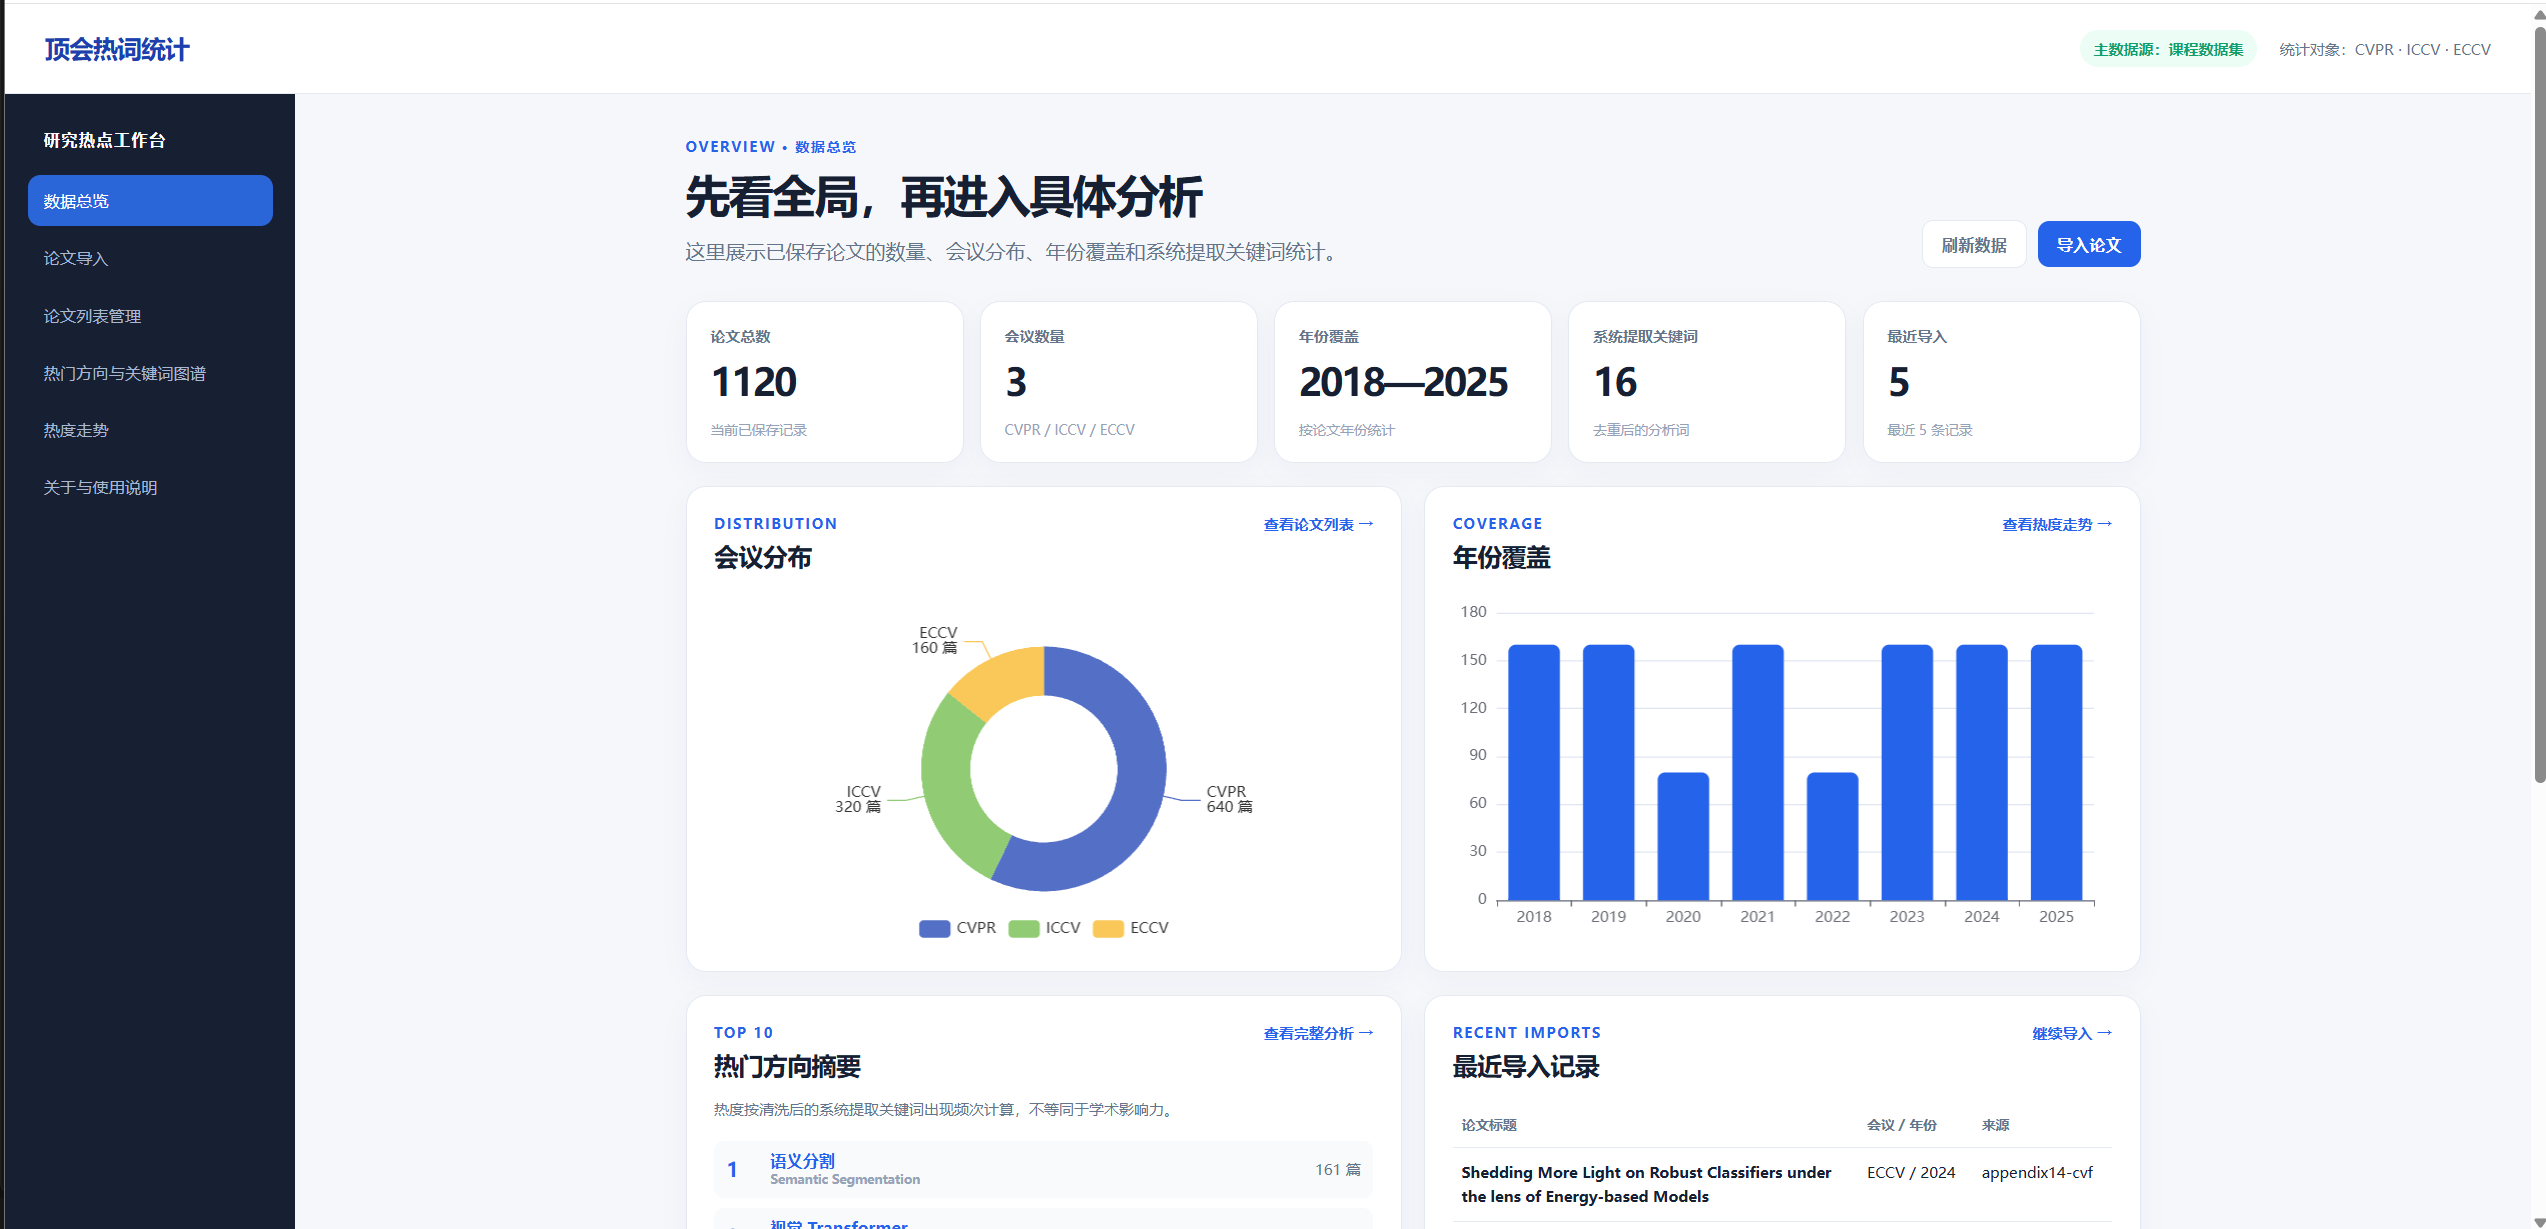Image resolution: width=2546 pixels, height=1229 pixels.
Task: Follow the 查看论文列表 link
Action: (x=1318, y=525)
